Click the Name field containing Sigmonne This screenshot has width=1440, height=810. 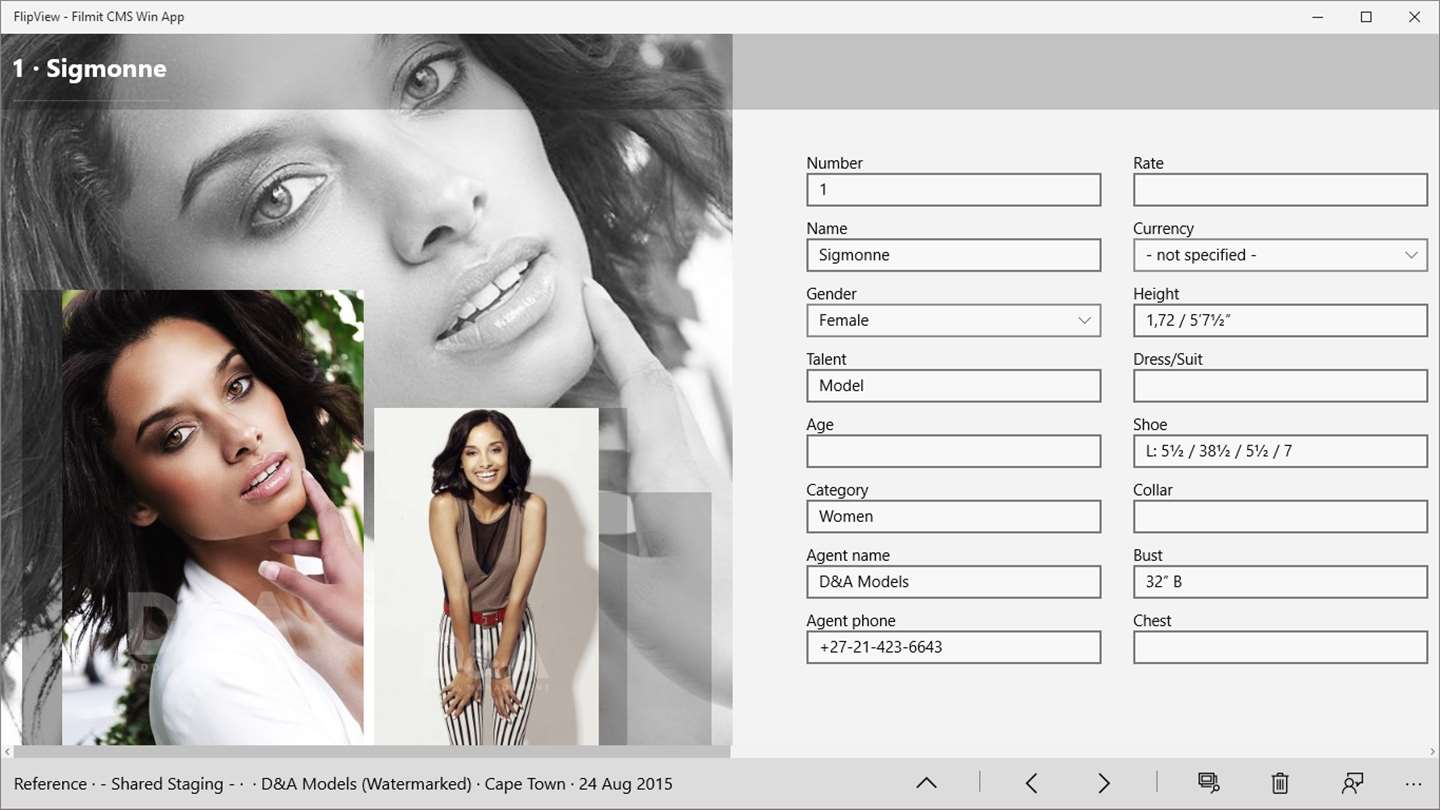(x=954, y=255)
